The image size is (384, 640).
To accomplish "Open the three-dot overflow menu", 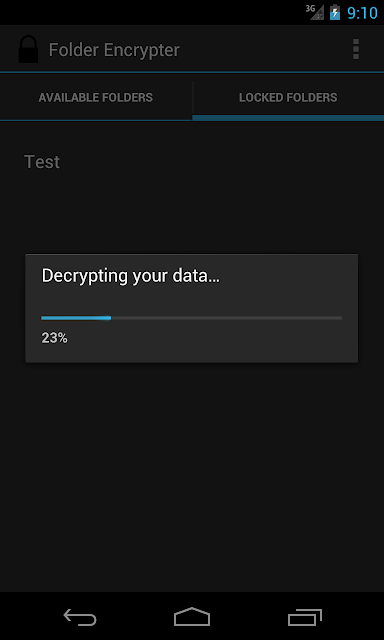I will click(356, 49).
